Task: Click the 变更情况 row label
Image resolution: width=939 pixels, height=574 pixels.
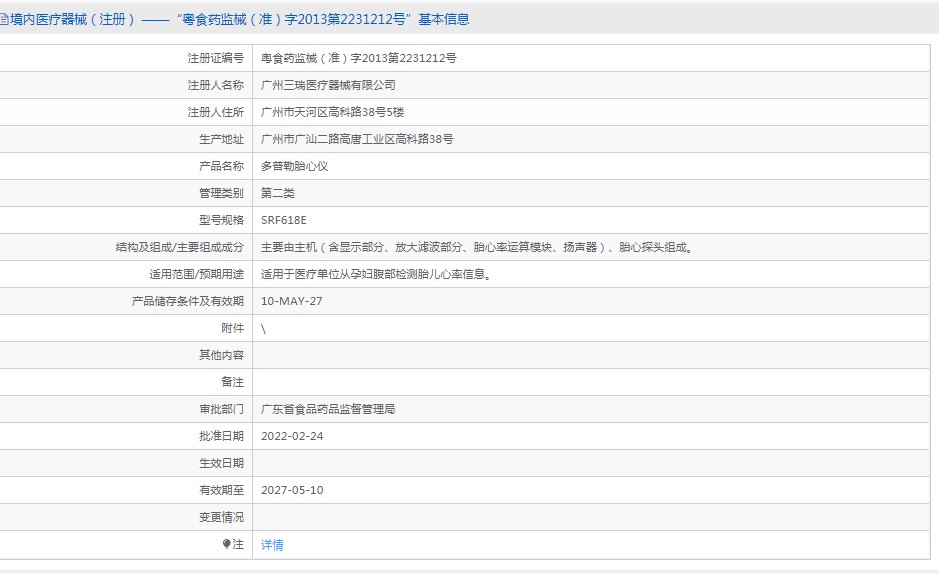Action: (222, 517)
